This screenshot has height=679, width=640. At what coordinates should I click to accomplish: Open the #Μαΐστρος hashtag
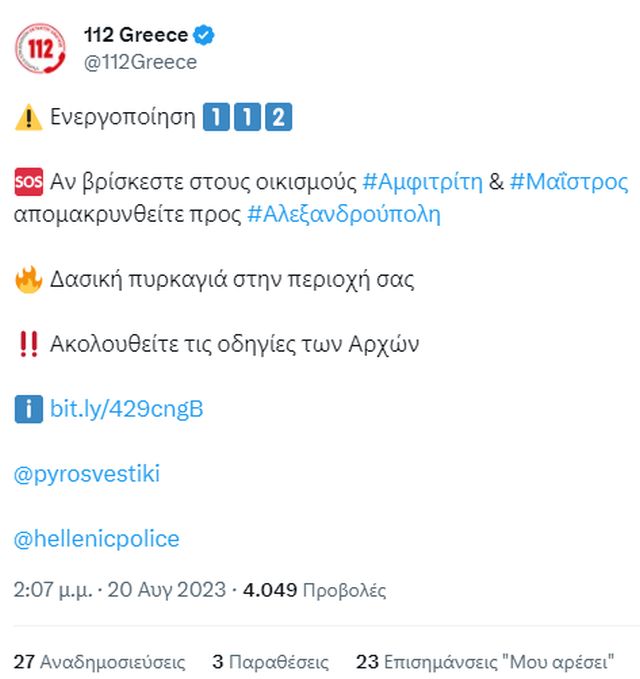(x=568, y=183)
